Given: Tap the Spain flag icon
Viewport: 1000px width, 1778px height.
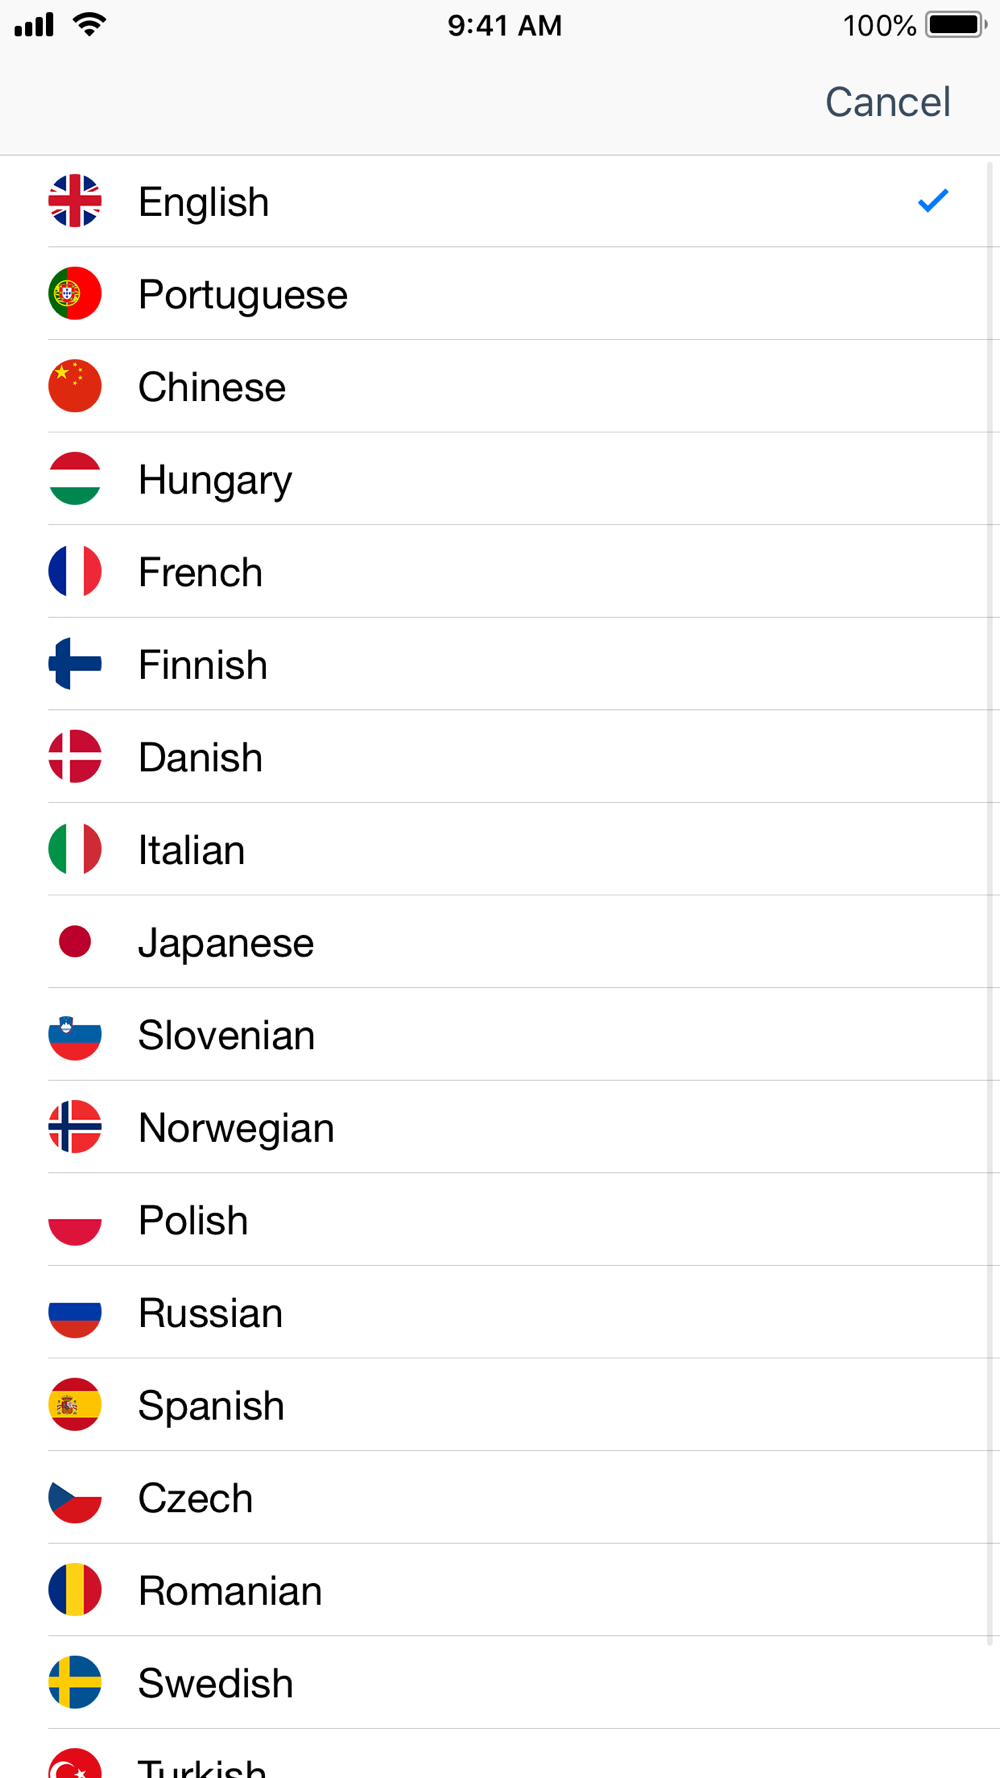Looking at the screenshot, I should tap(75, 1405).
